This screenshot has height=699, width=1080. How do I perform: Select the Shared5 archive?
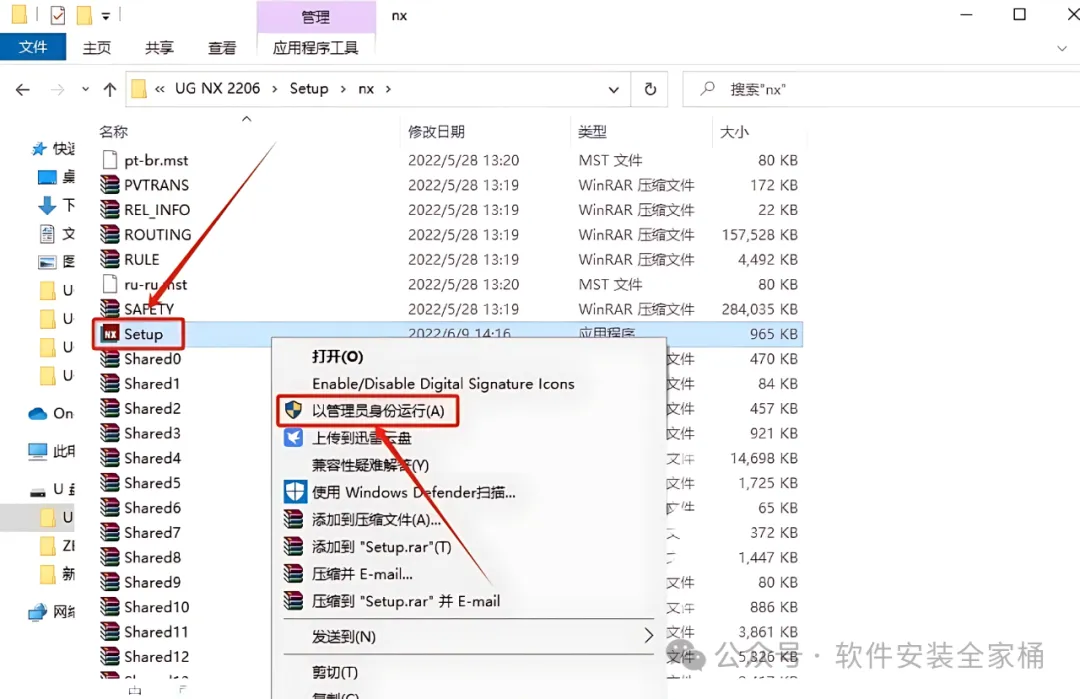152,483
